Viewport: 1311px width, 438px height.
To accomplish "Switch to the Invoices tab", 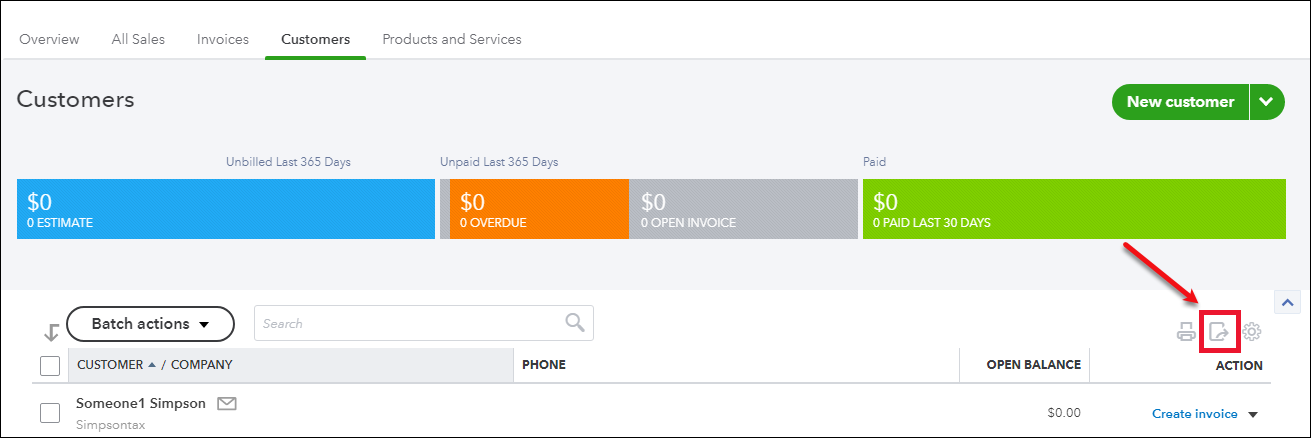I will (x=223, y=39).
